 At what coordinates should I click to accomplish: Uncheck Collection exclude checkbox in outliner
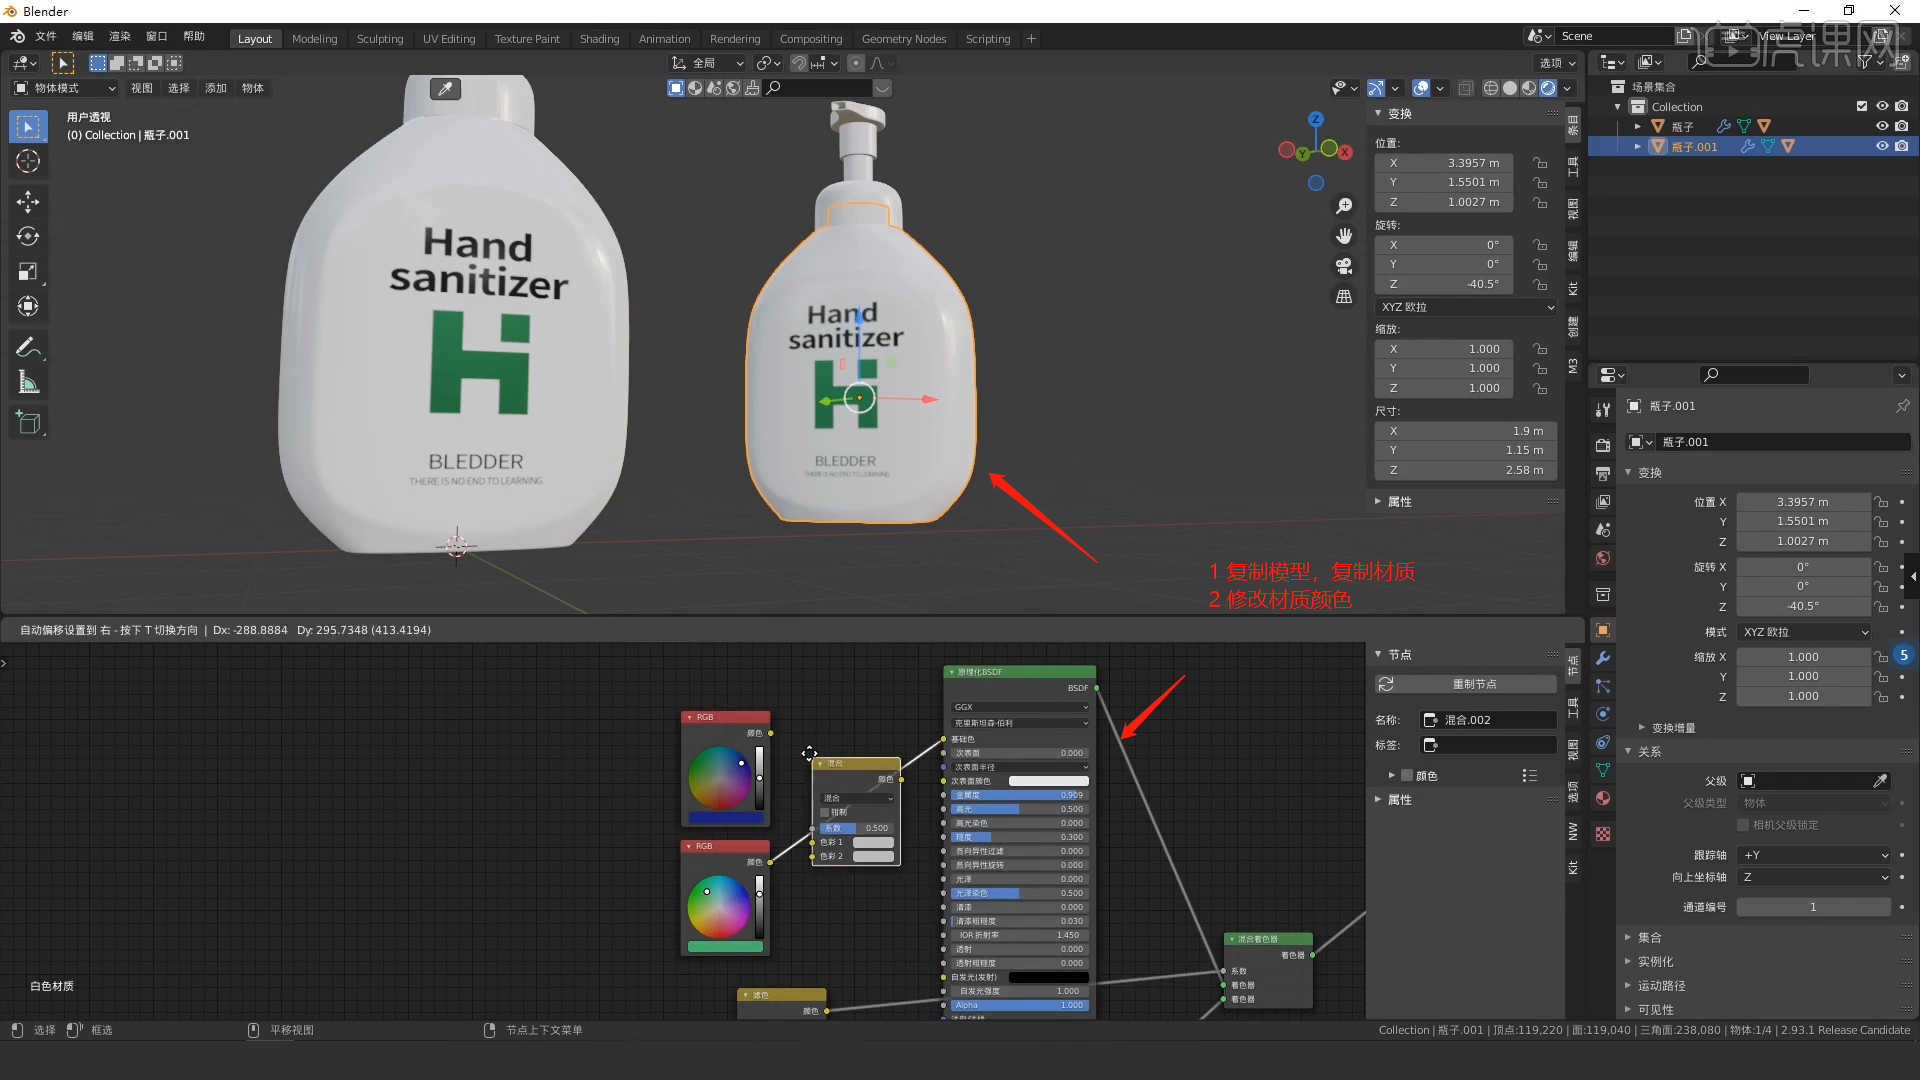1861,106
